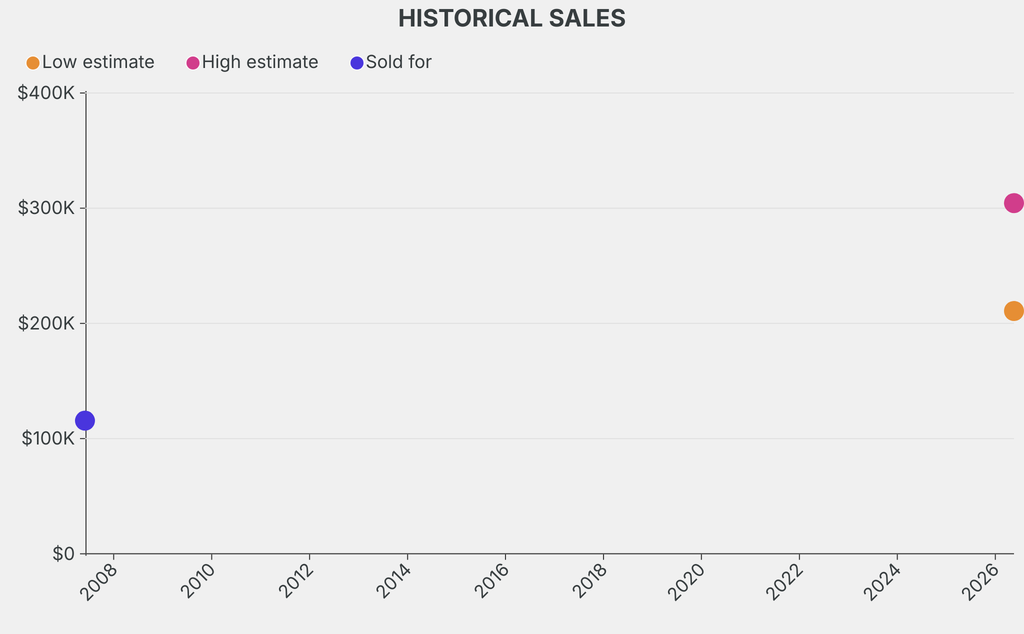Click the $100K y-axis label
1024x634 pixels.
[47, 439]
